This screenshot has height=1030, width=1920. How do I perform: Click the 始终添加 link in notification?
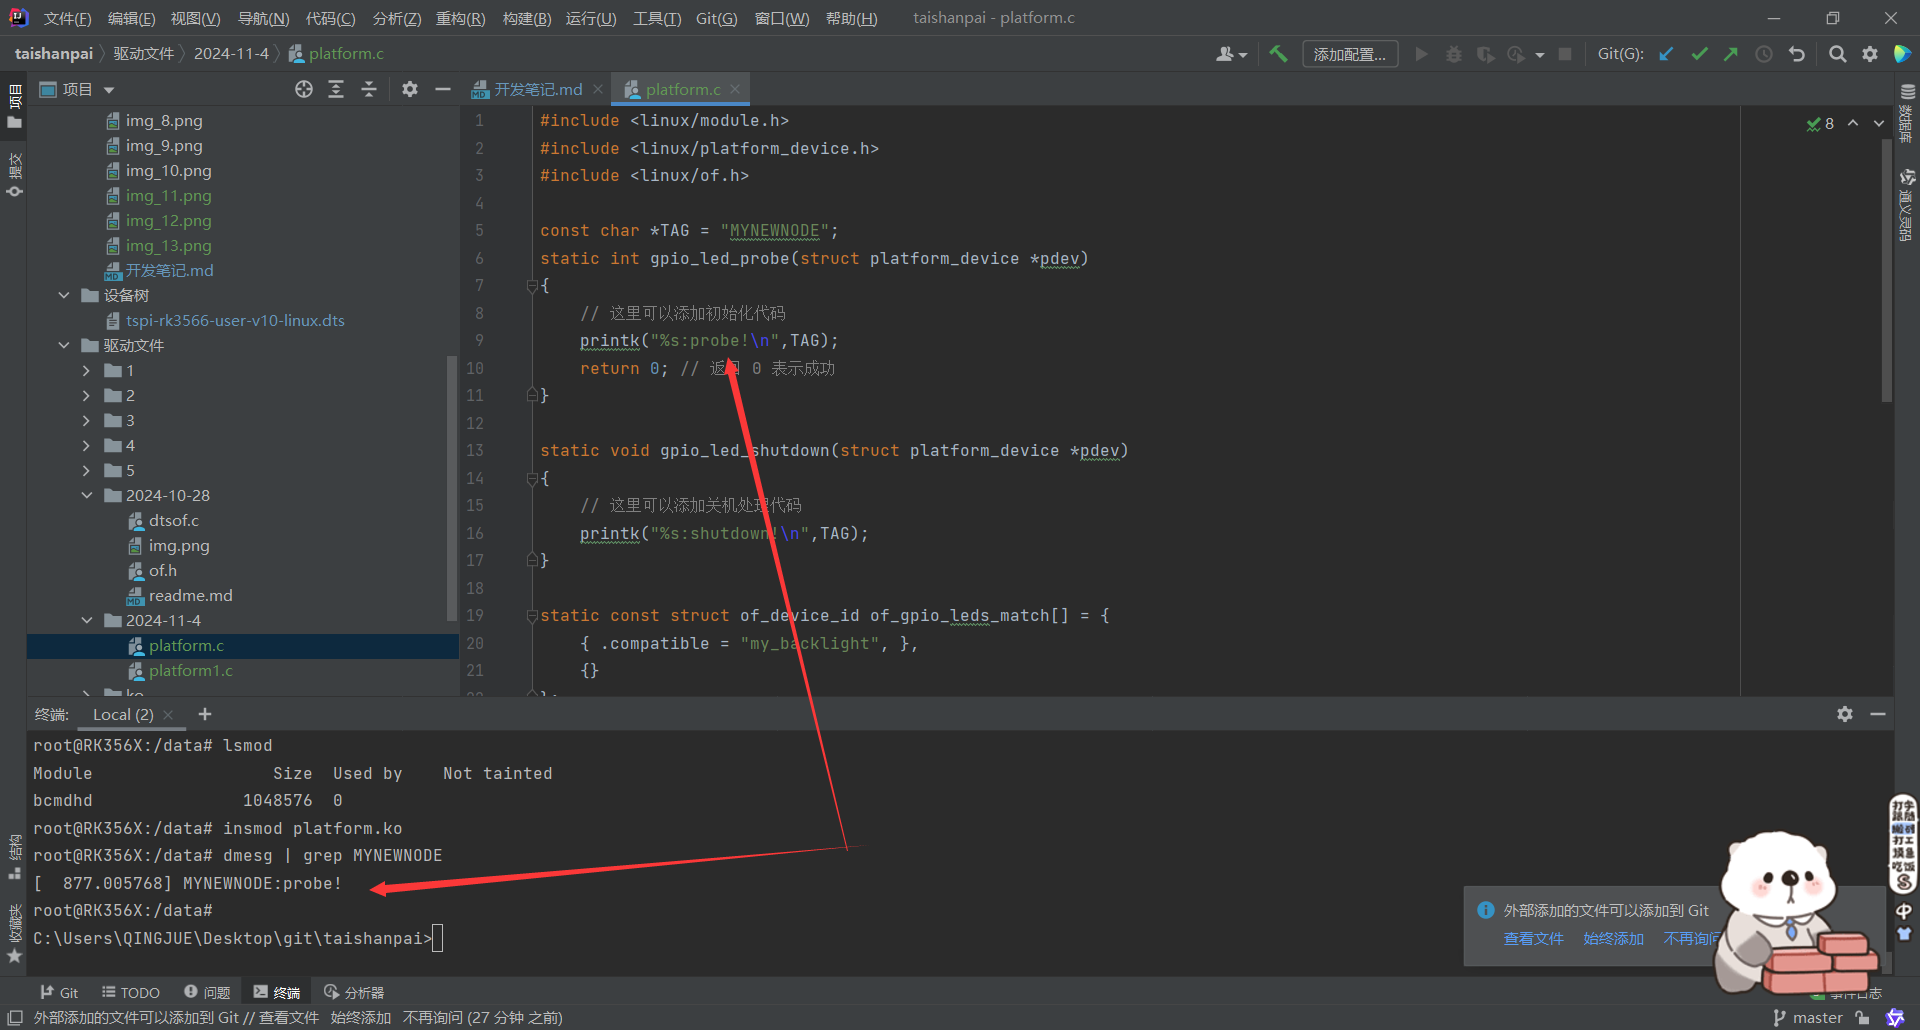click(x=1613, y=938)
